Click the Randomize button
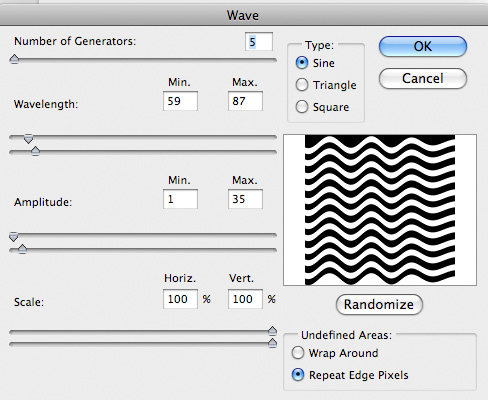The height and width of the screenshot is (400, 488). click(379, 304)
